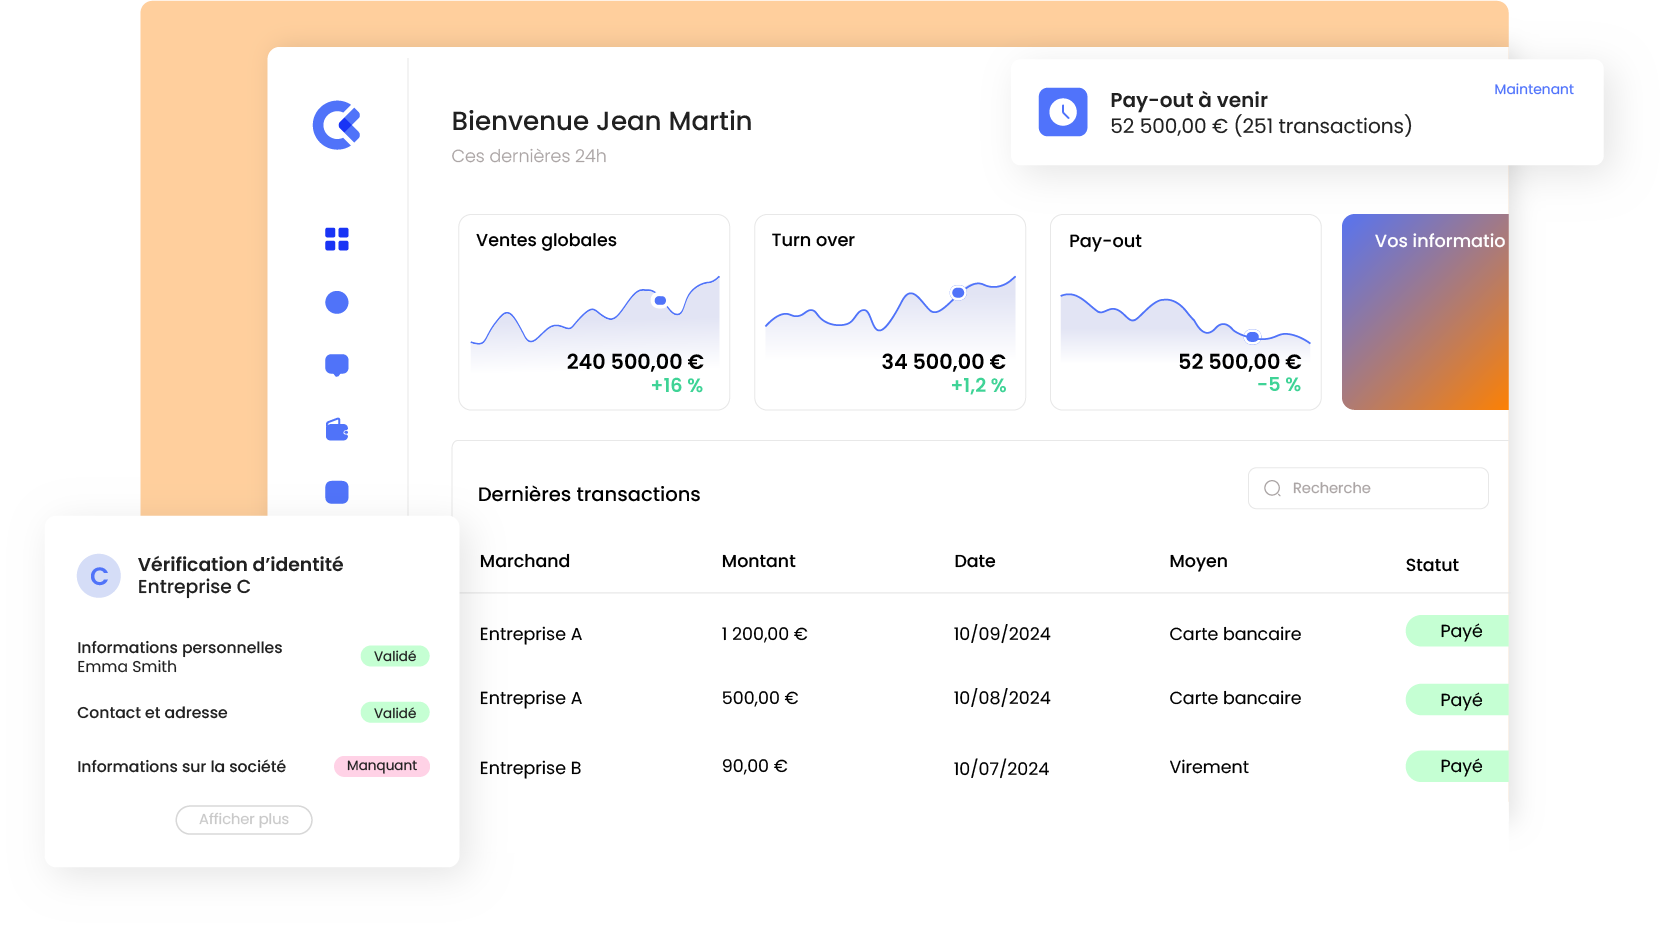Select the circle icon in sidebar
The height and width of the screenshot is (930, 1666).
click(x=337, y=302)
